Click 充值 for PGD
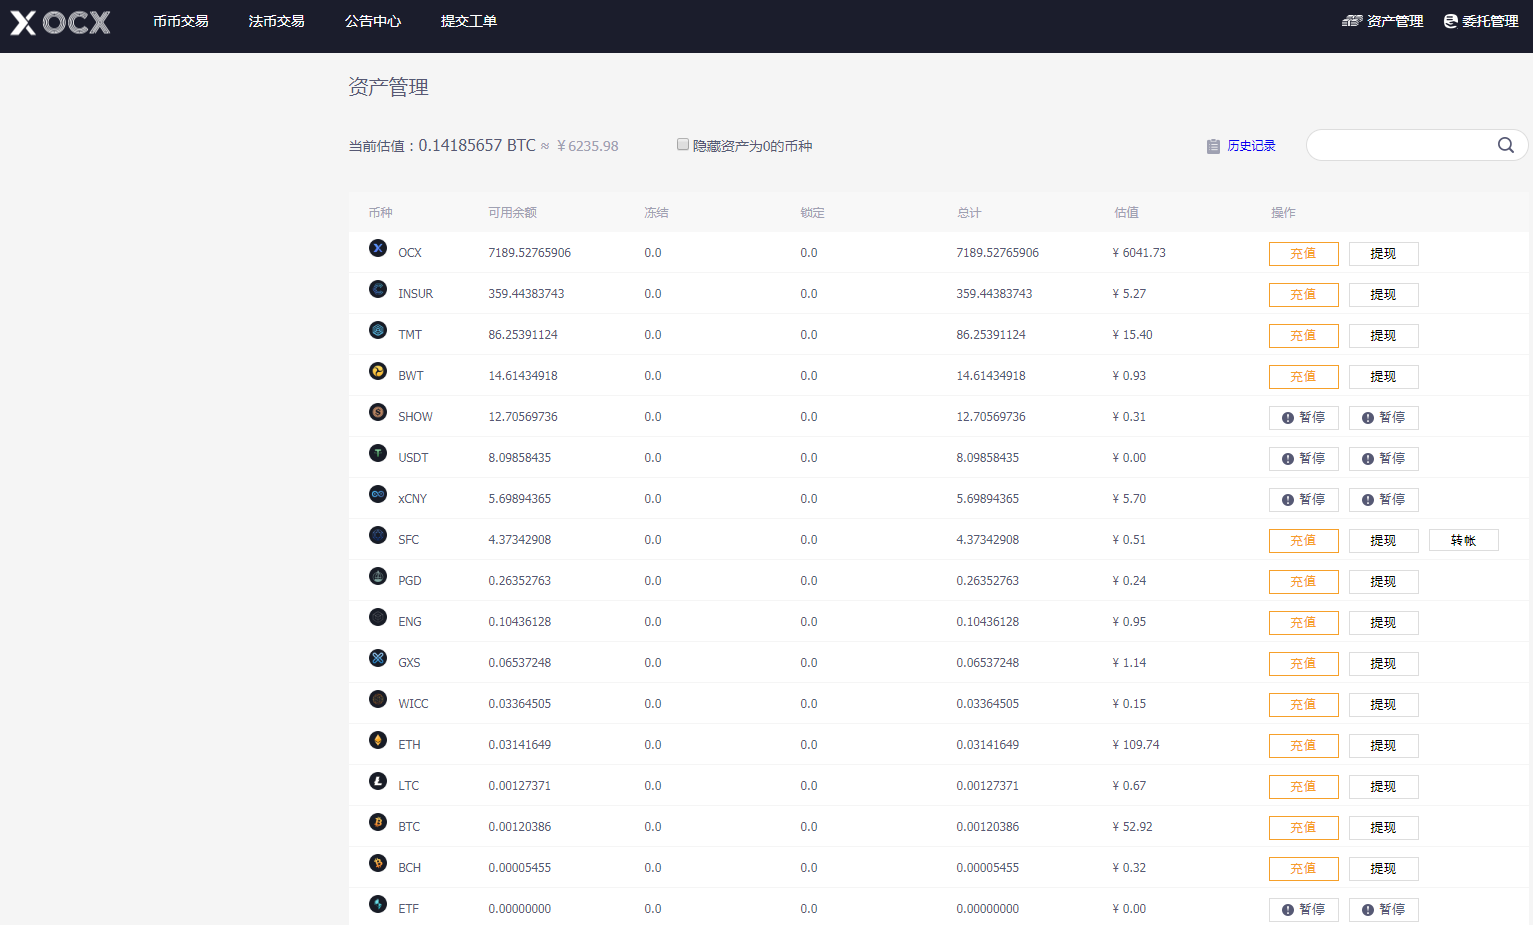1533x925 pixels. (1304, 582)
